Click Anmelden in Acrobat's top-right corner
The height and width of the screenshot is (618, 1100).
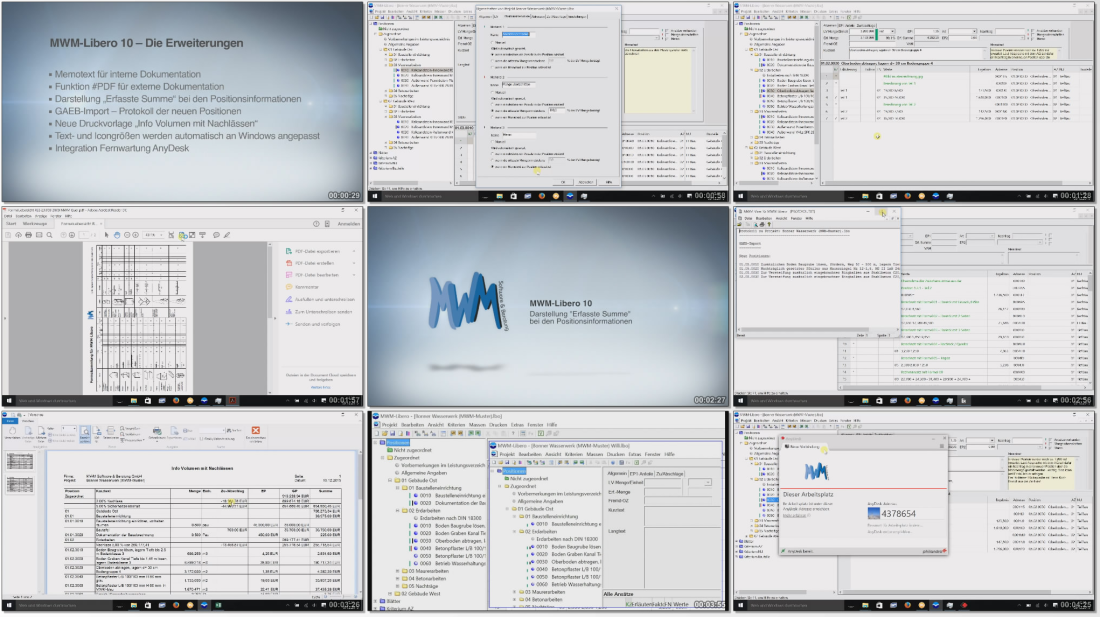[349, 224]
